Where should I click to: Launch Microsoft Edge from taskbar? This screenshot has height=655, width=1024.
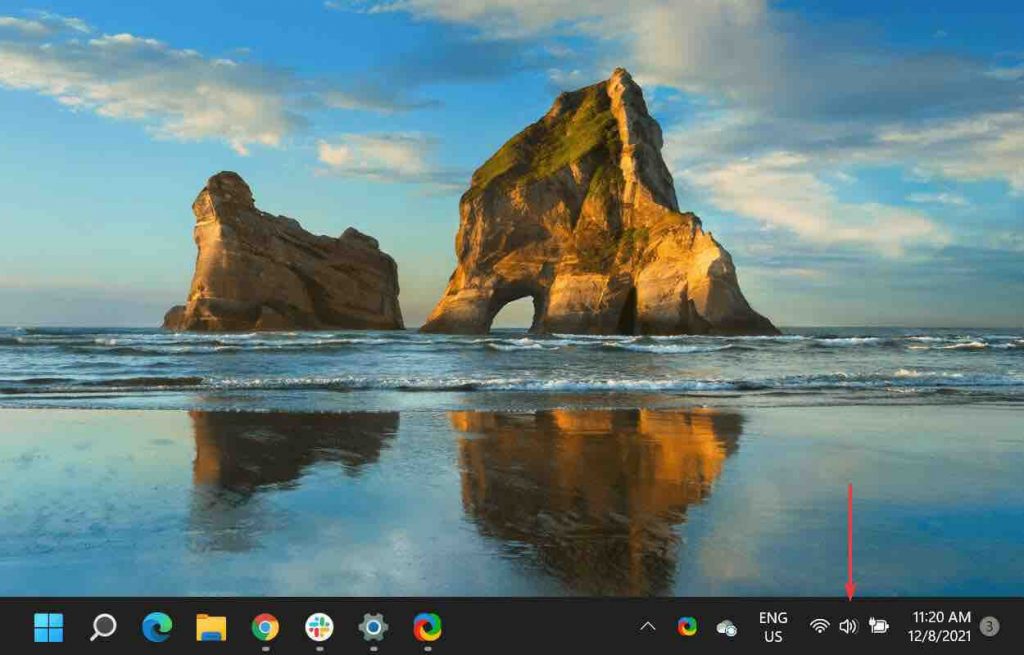[x=157, y=627]
